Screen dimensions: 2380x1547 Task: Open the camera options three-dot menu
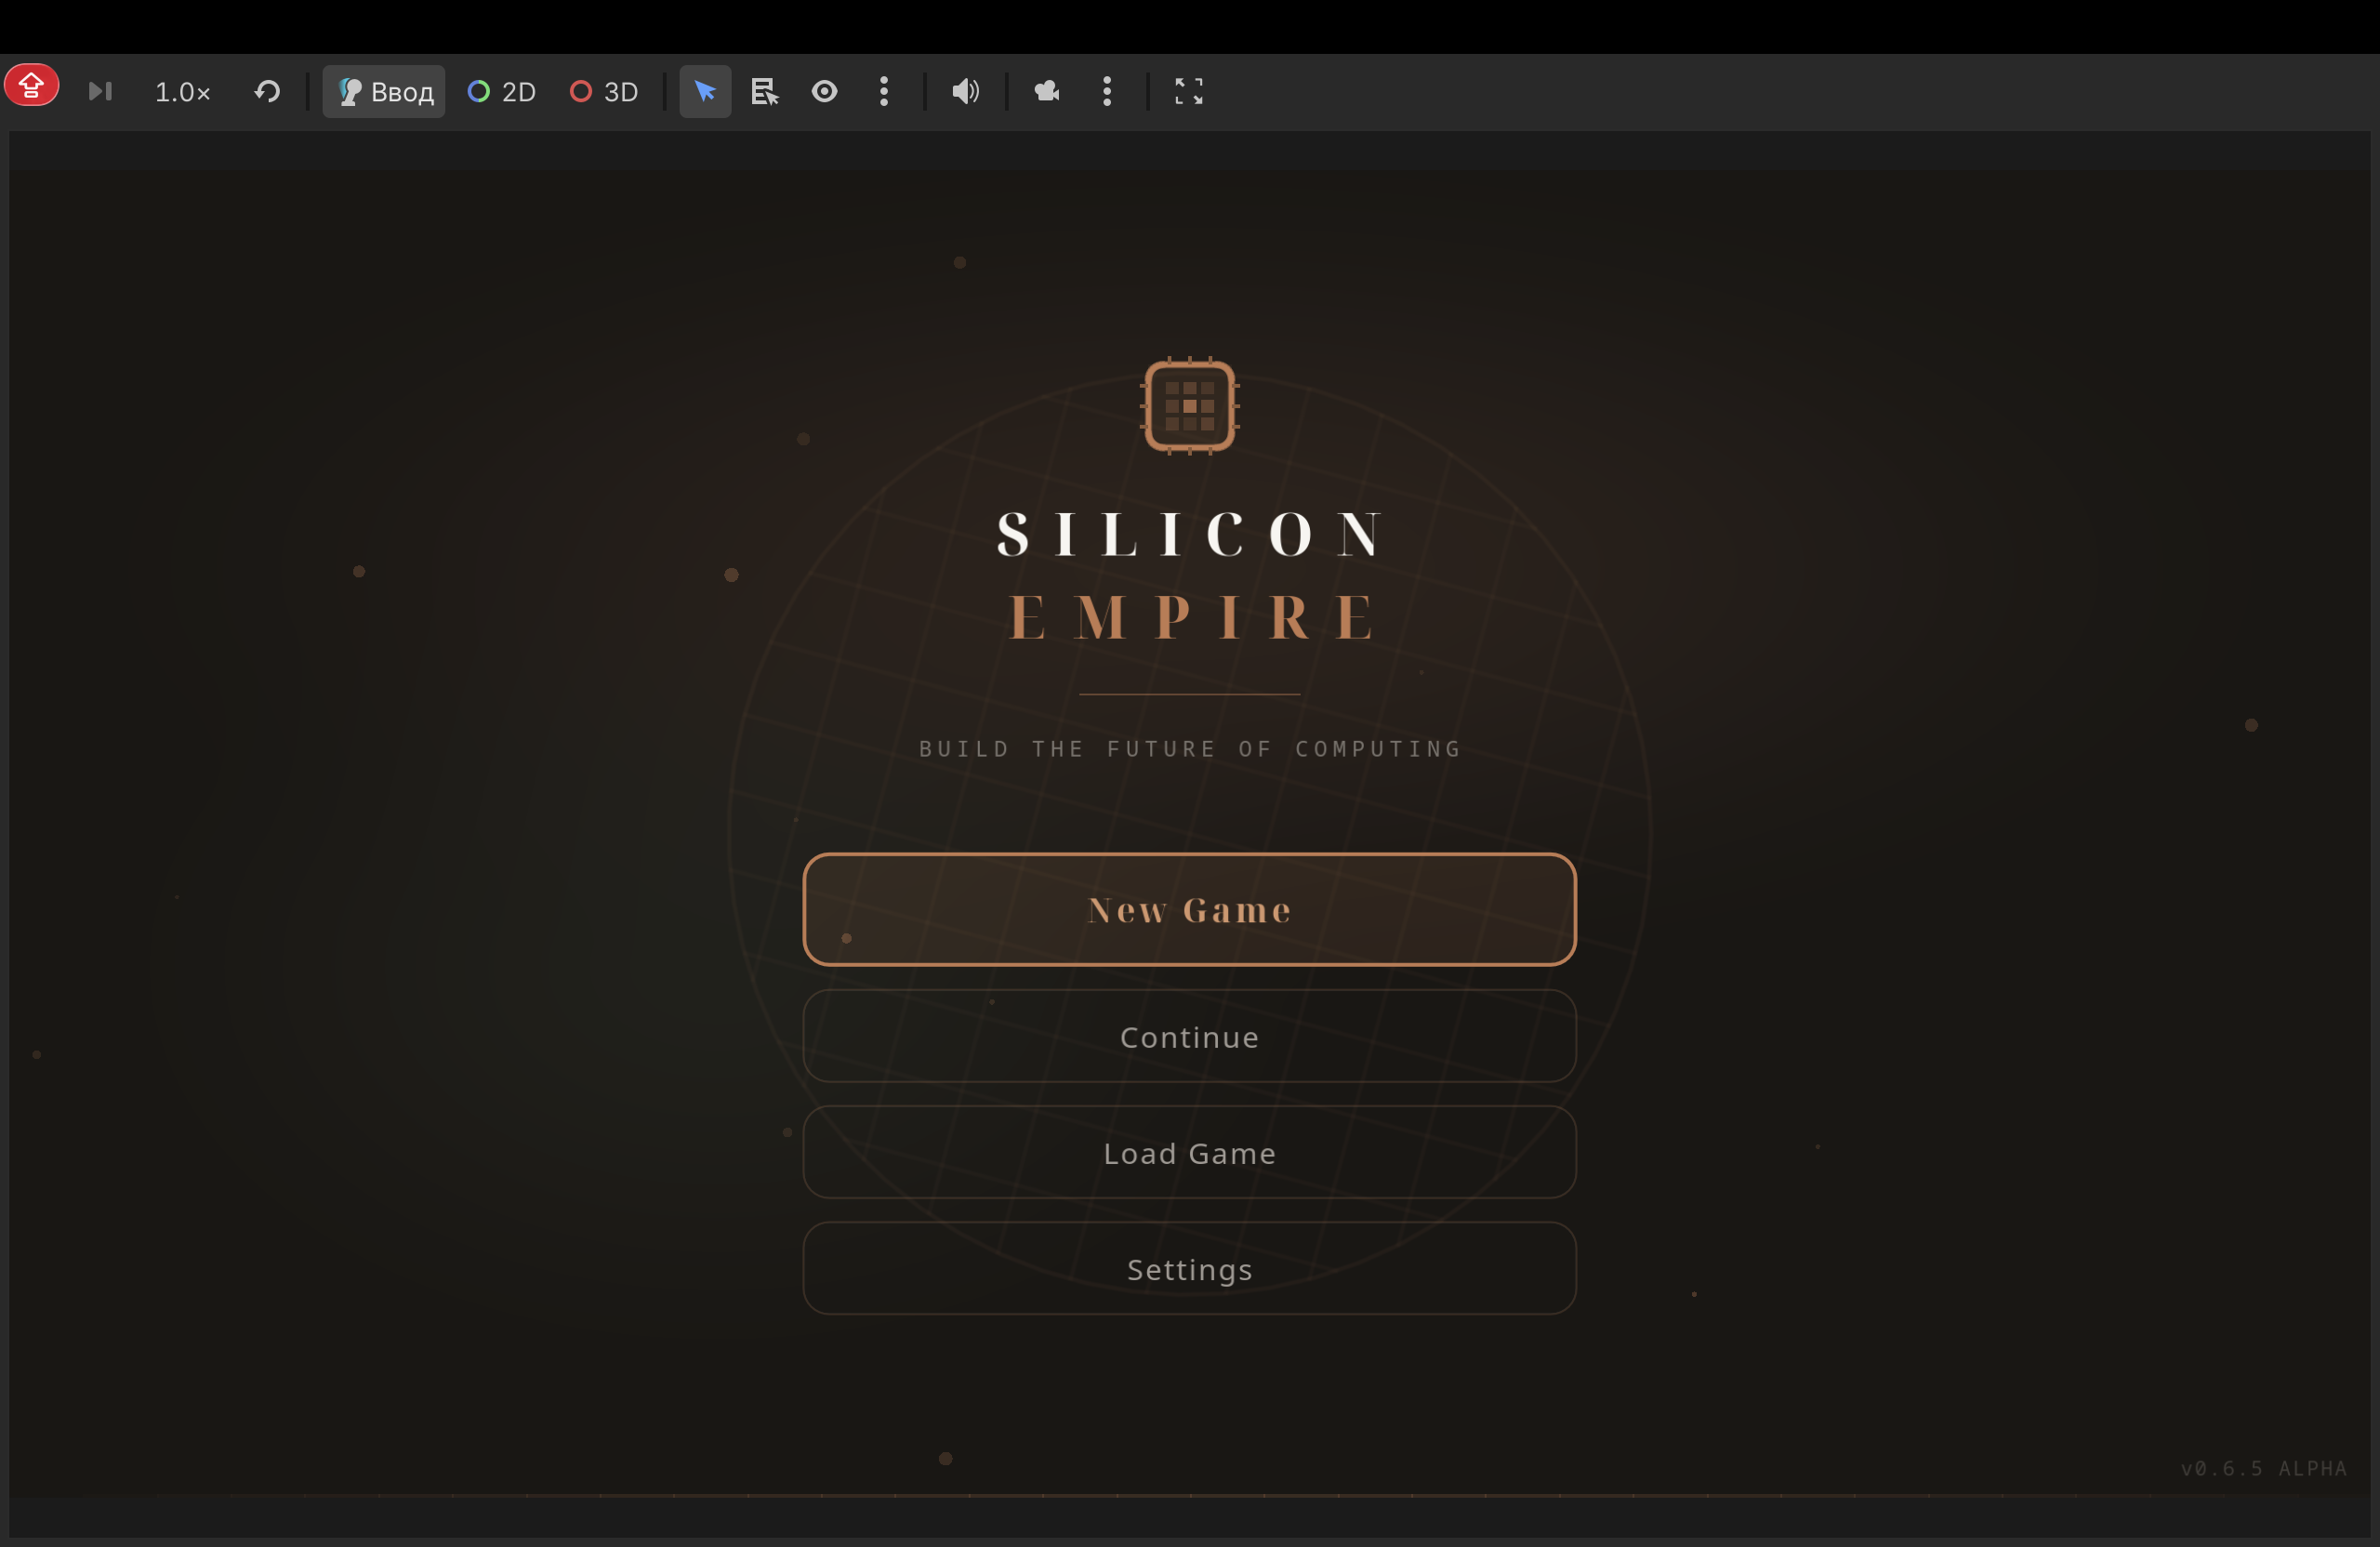click(x=1107, y=92)
